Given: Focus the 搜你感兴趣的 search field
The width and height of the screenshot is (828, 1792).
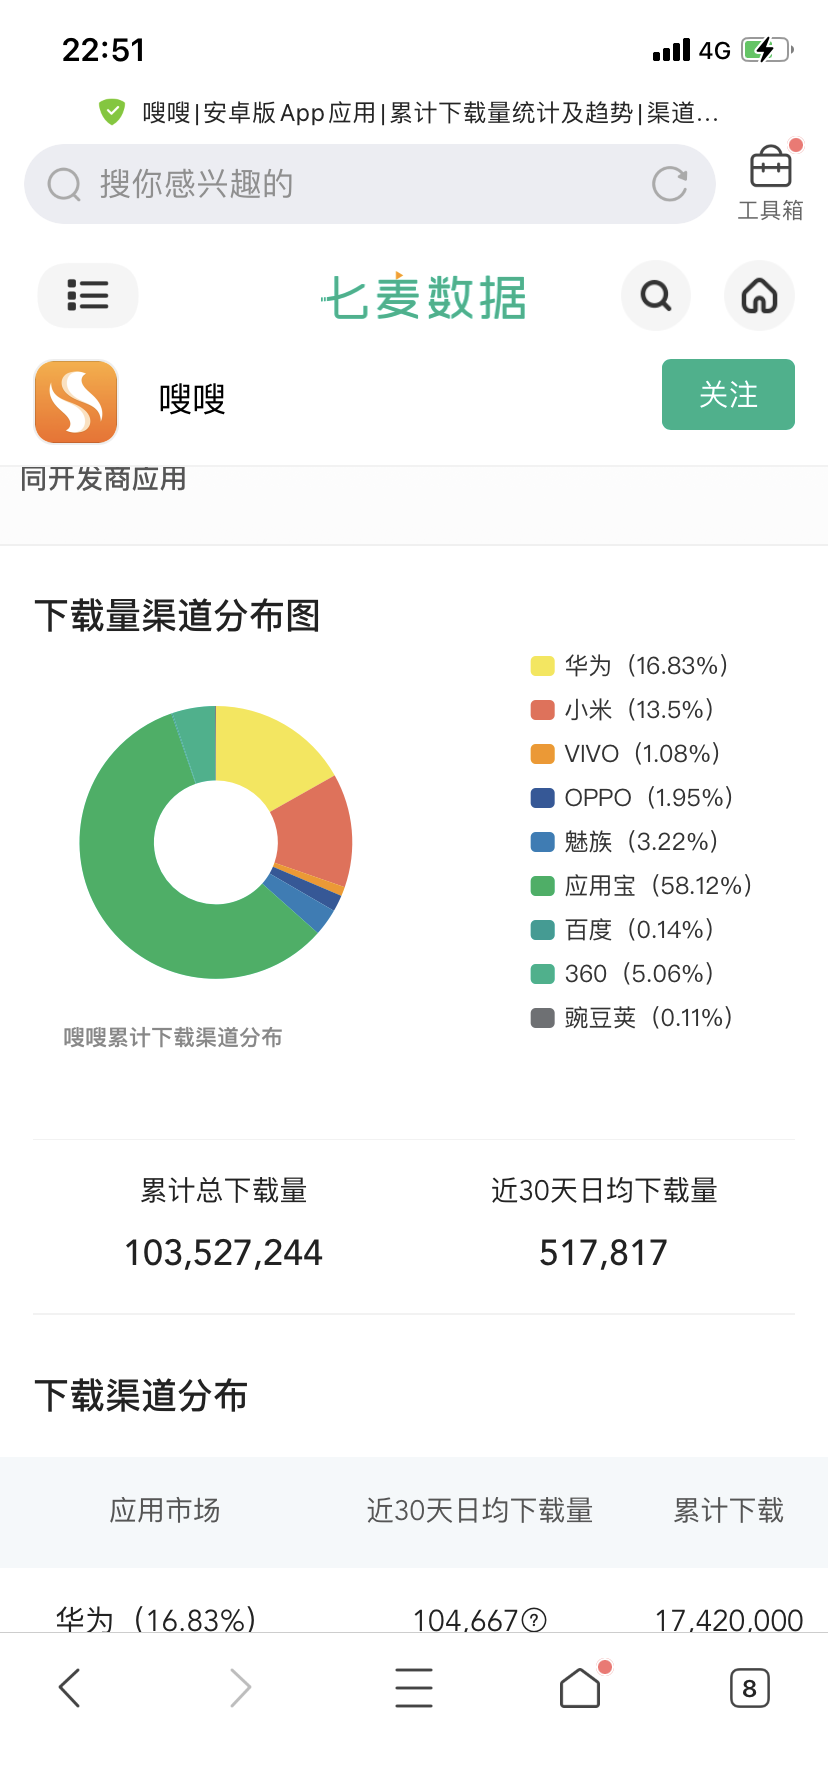Looking at the screenshot, I should click(x=370, y=184).
